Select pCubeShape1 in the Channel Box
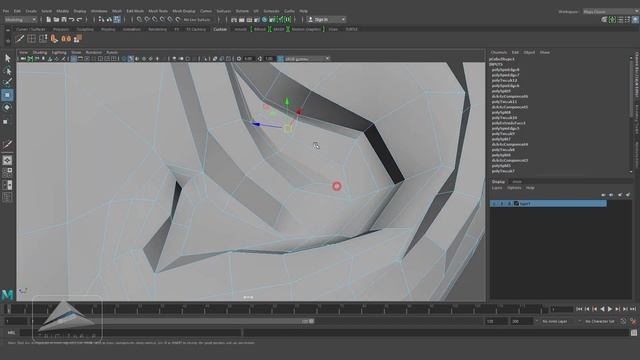 point(502,59)
